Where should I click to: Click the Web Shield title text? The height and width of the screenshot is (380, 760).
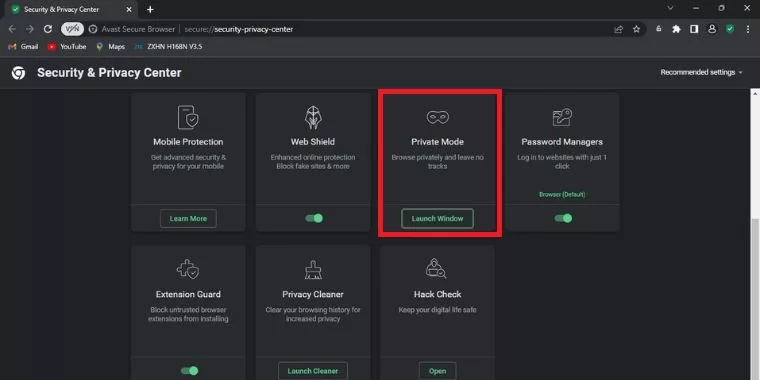(313, 142)
